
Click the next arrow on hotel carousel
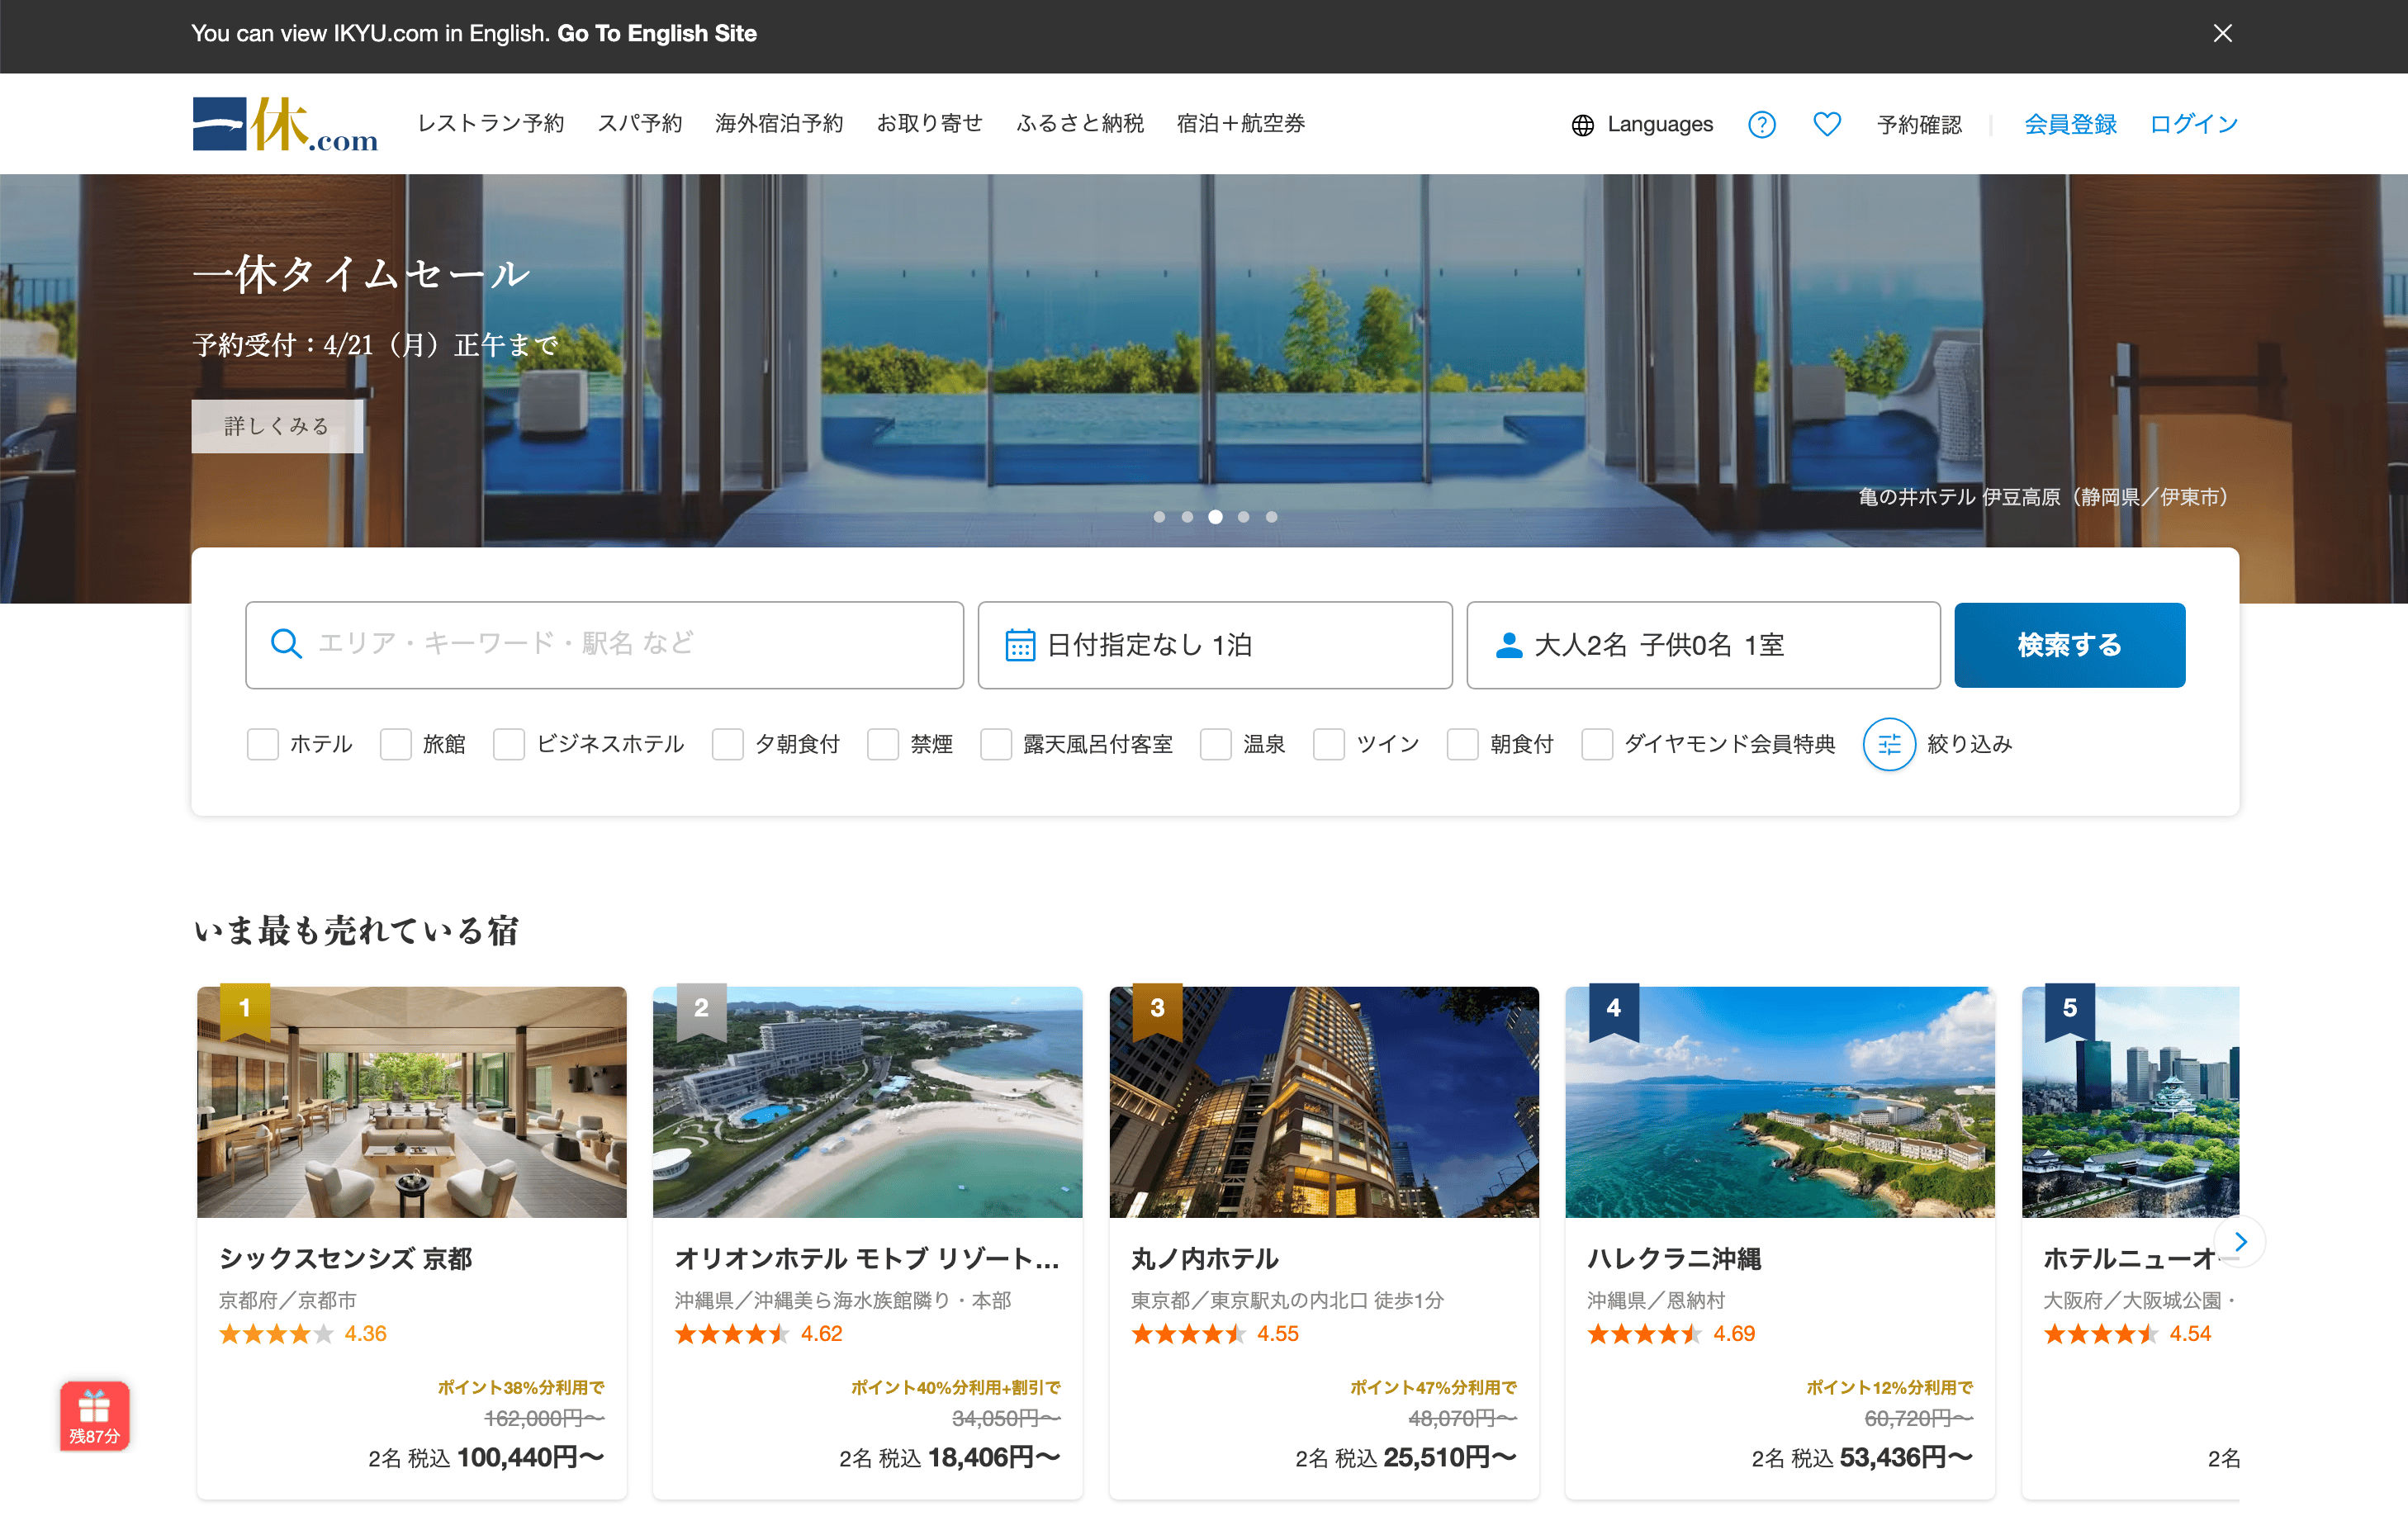(x=2240, y=1241)
